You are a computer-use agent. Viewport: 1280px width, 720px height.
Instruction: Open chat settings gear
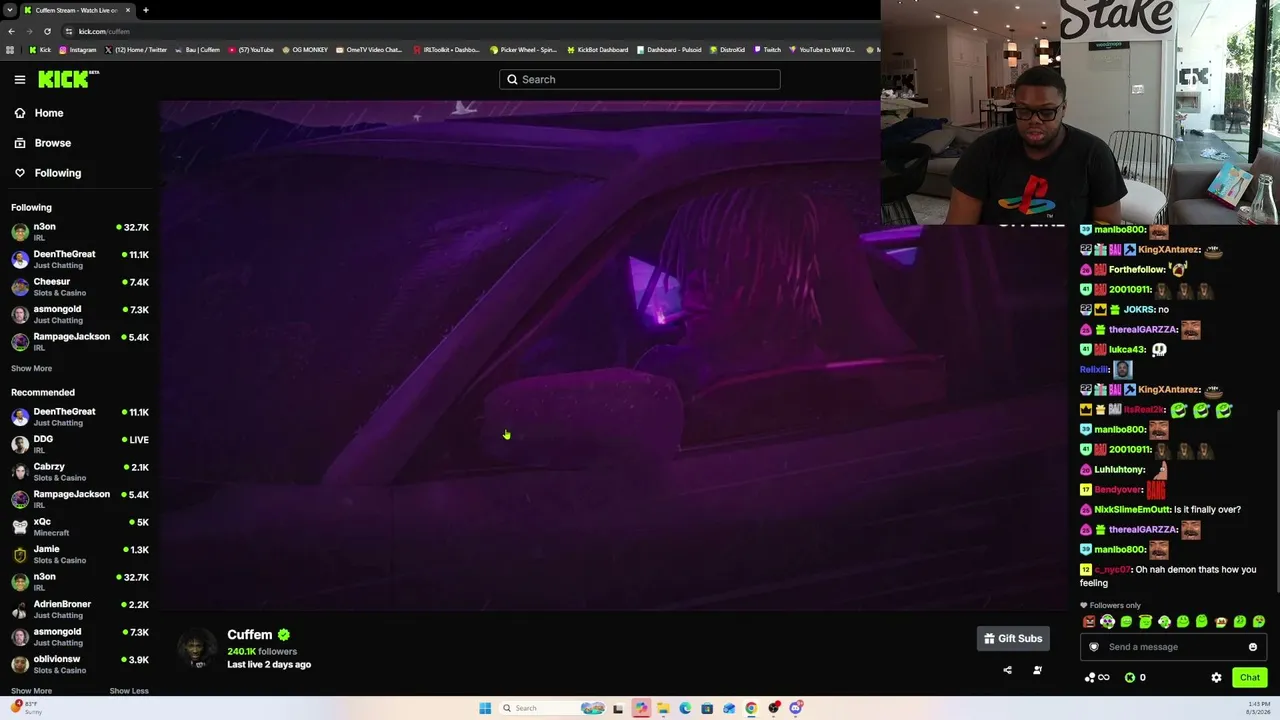[1216, 677]
